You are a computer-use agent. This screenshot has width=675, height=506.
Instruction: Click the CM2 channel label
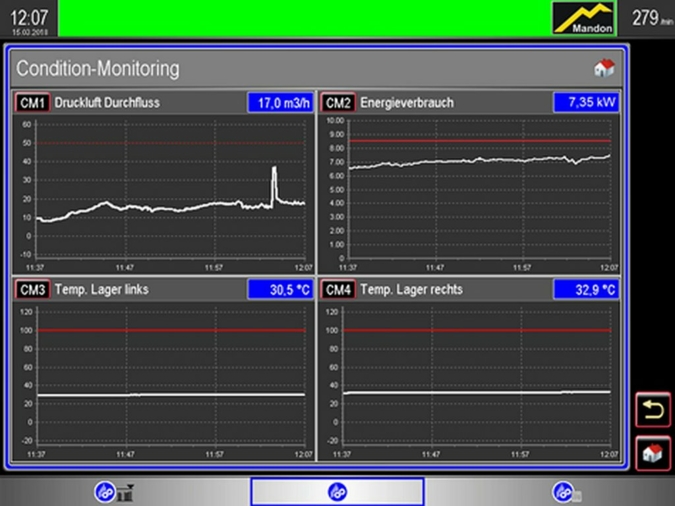(338, 102)
